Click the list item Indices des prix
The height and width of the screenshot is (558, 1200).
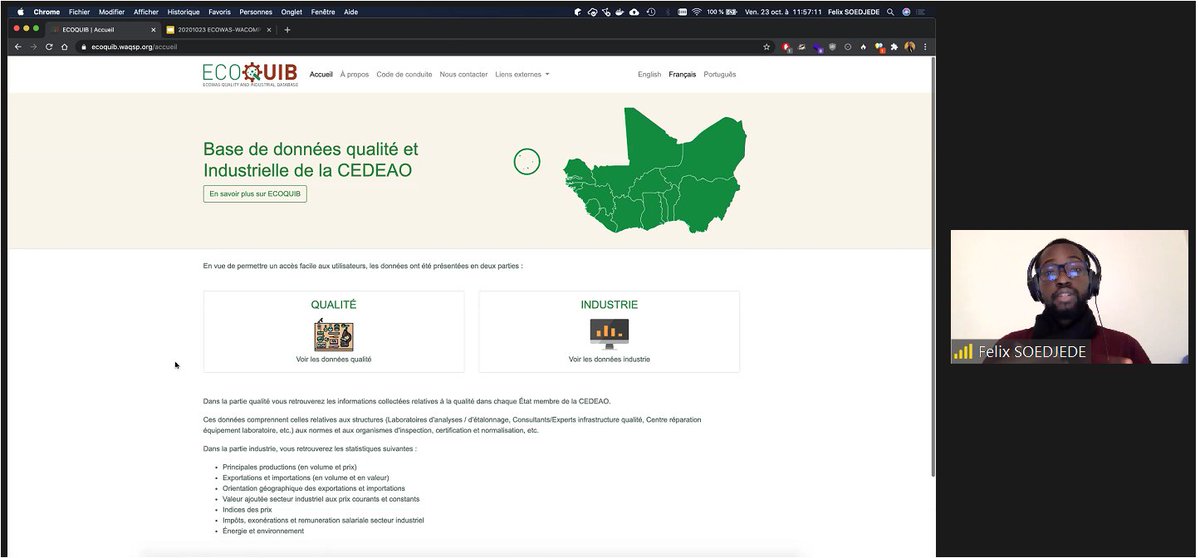[247, 510]
